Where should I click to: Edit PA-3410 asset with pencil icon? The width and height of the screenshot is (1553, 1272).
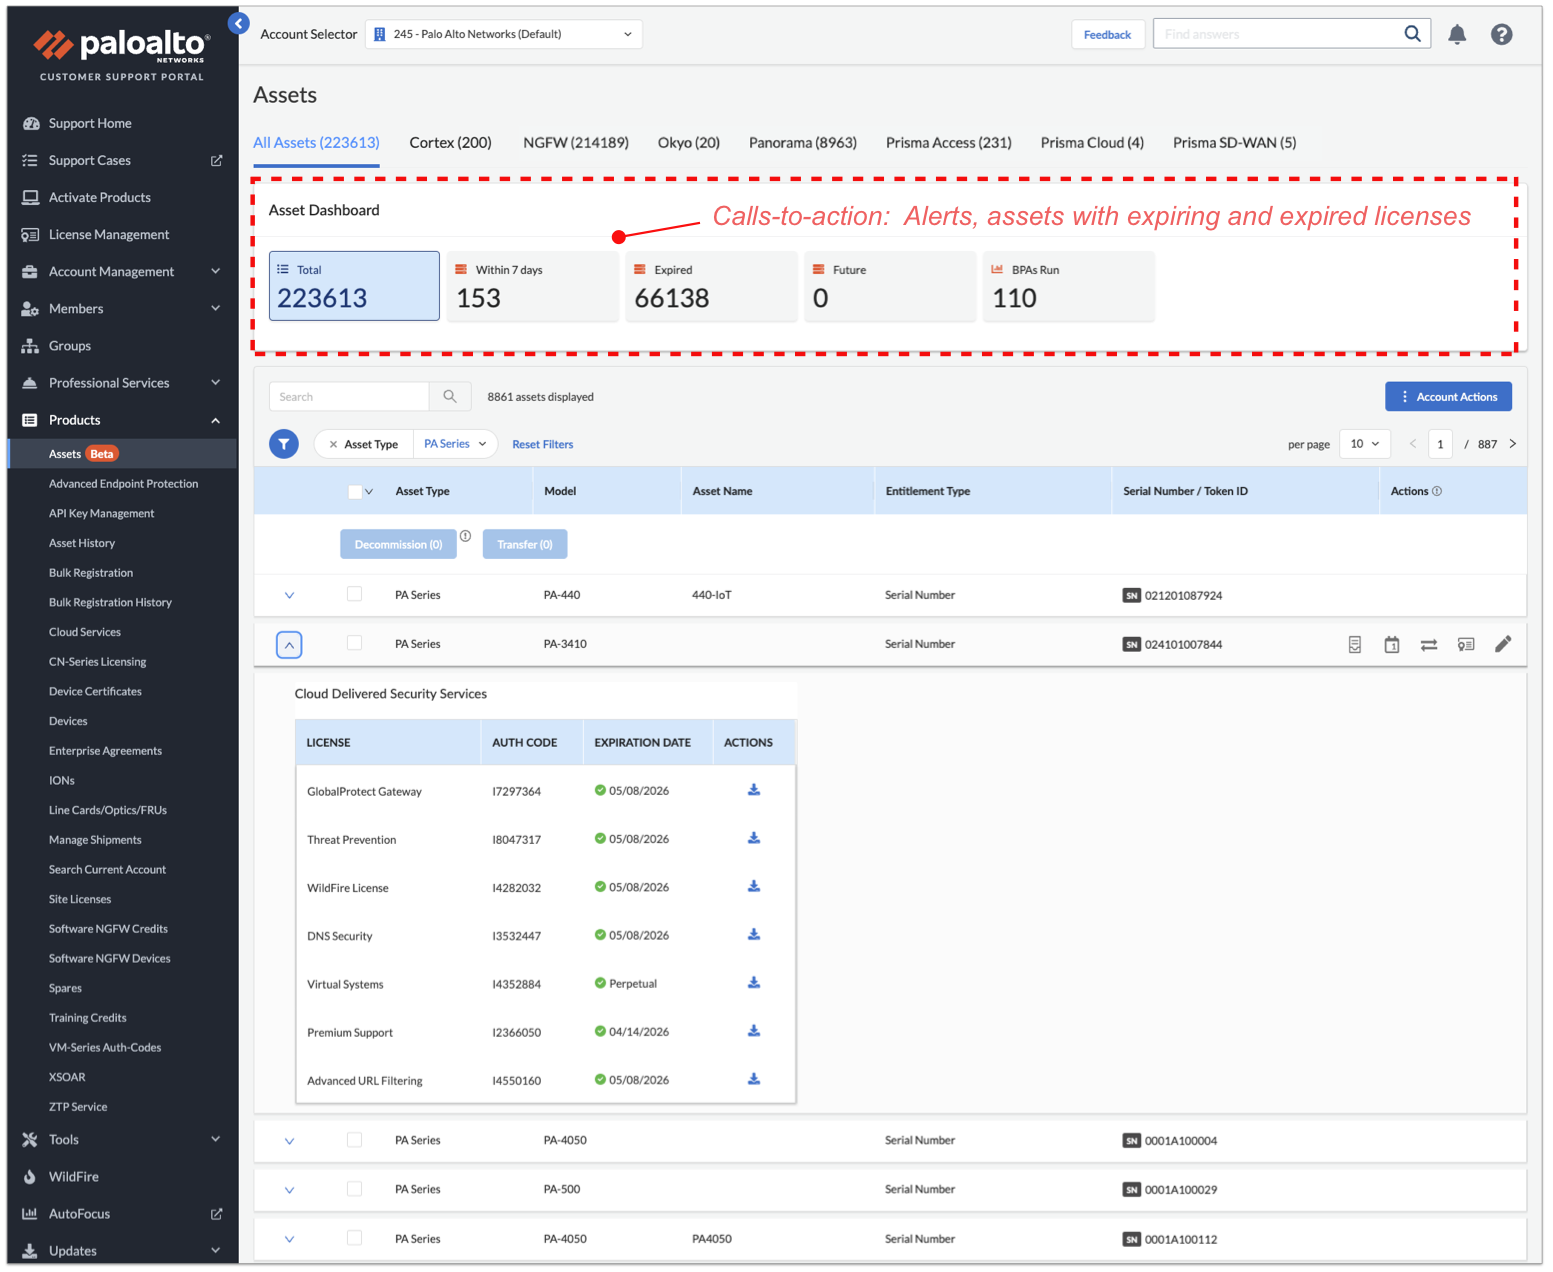tap(1503, 644)
